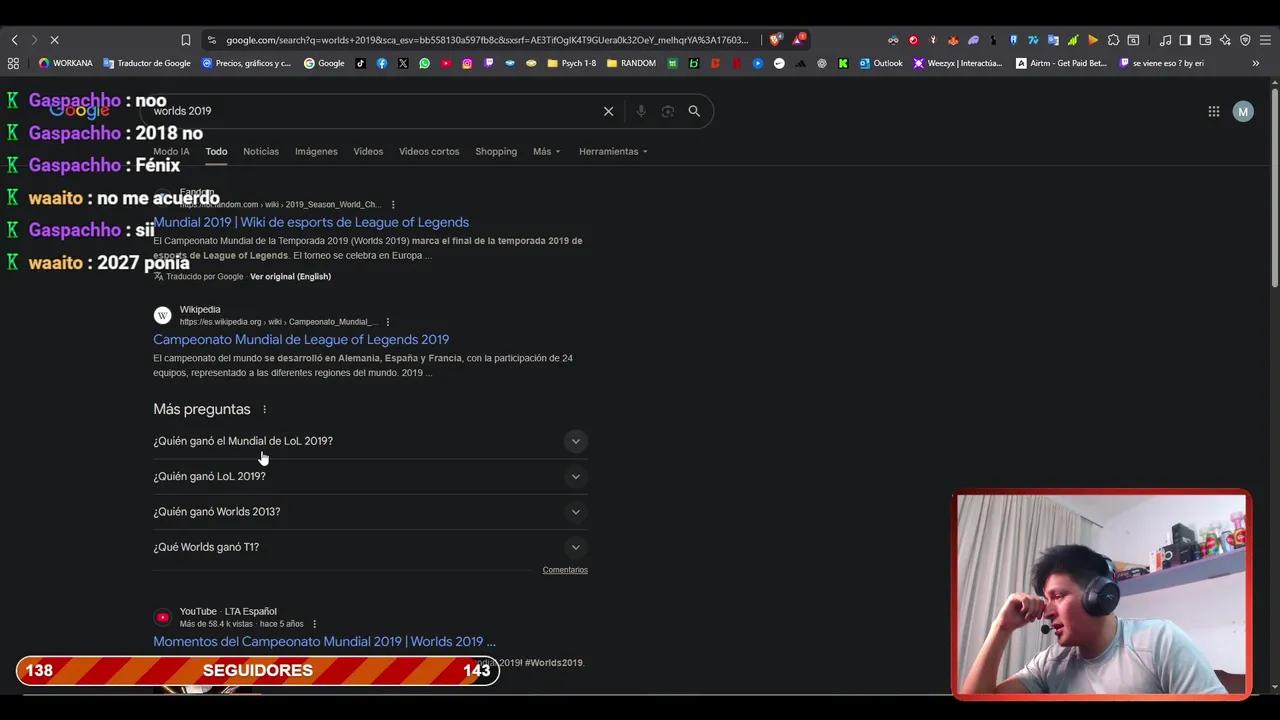Clear the Google search box
The height and width of the screenshot is (720, 1280).
pos(608,111)
